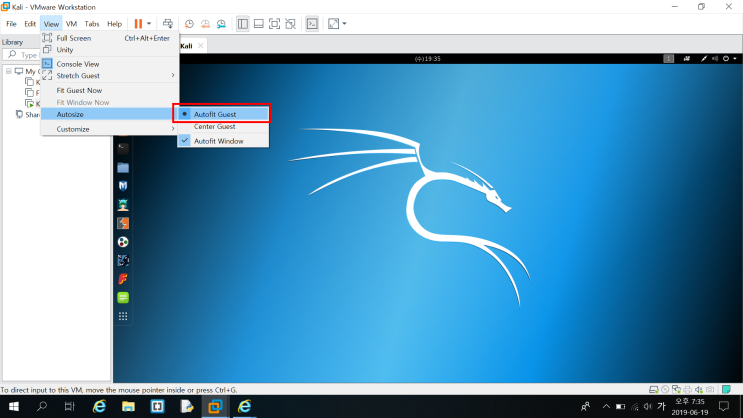Expand the Customize submenu
Image resolution: width=743 pixels, height=418 pixels.
110,129
